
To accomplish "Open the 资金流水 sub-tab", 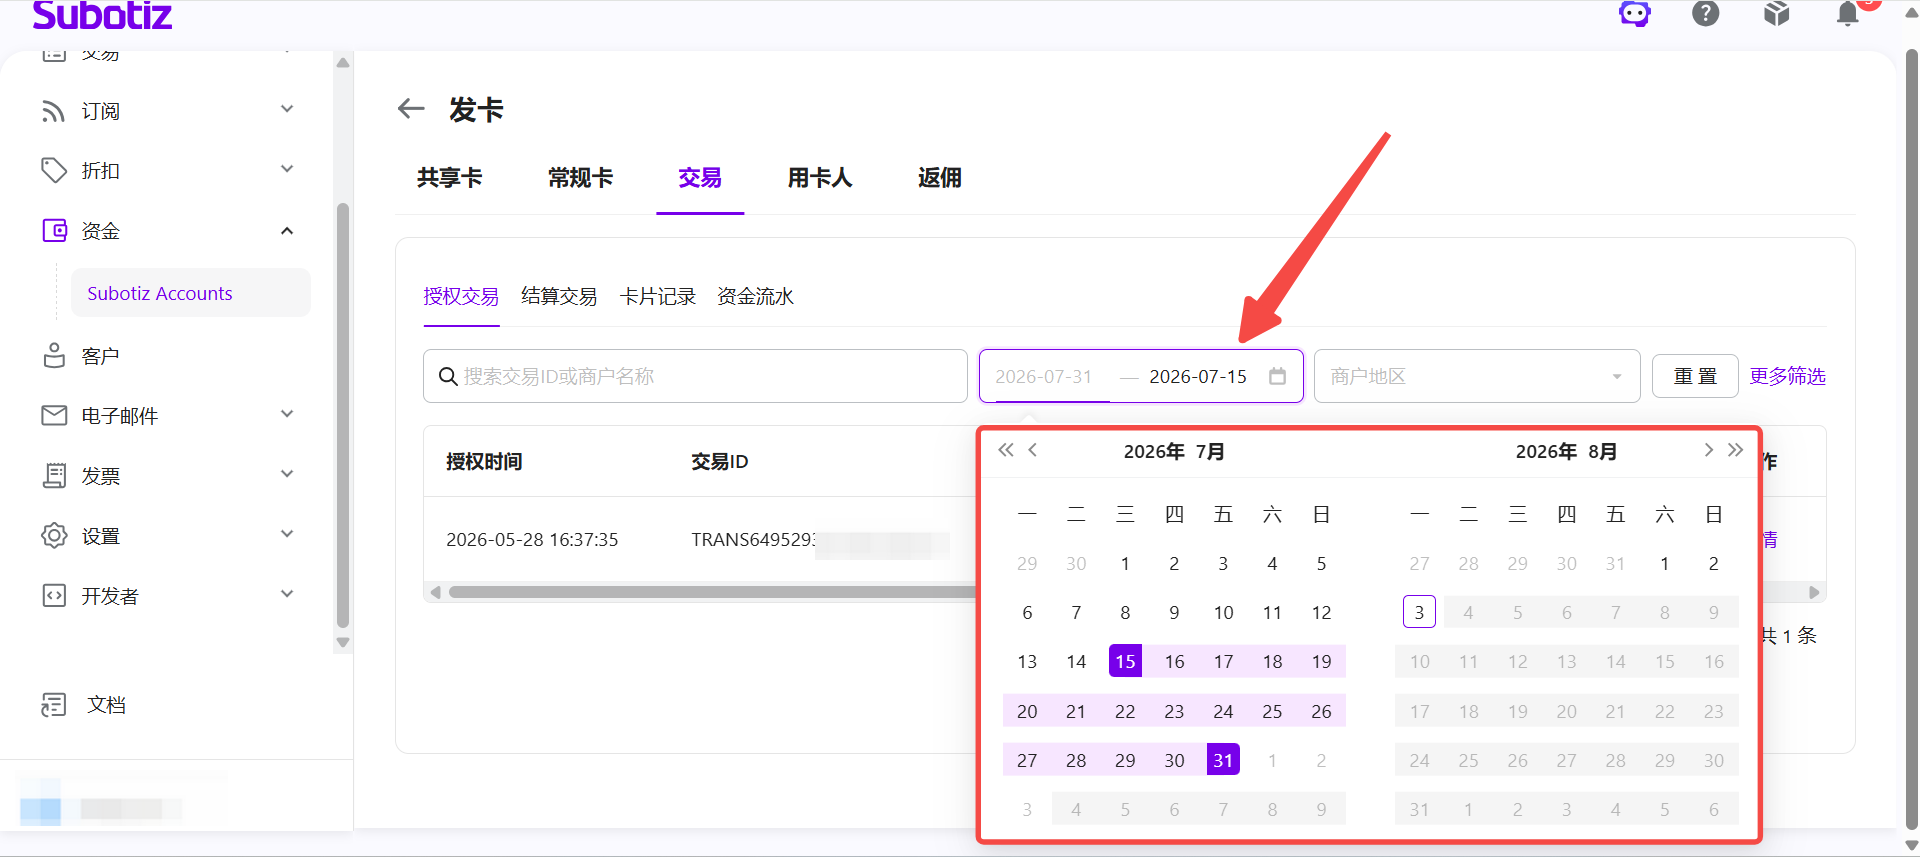I will pos(755,296).
